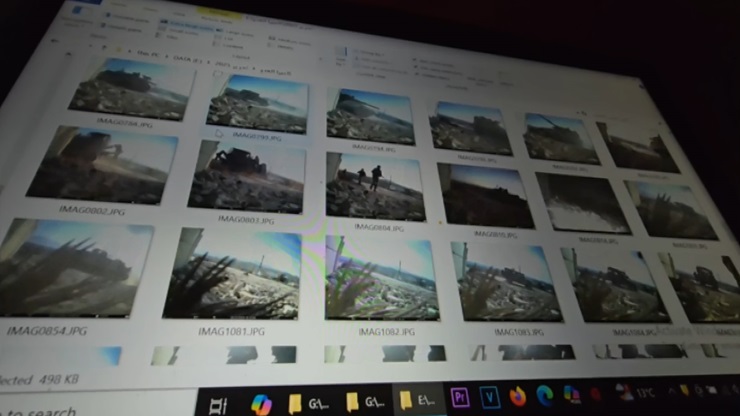
Task: Launch Microsoft Edge from the taskbar
Action: click(545, 395)
